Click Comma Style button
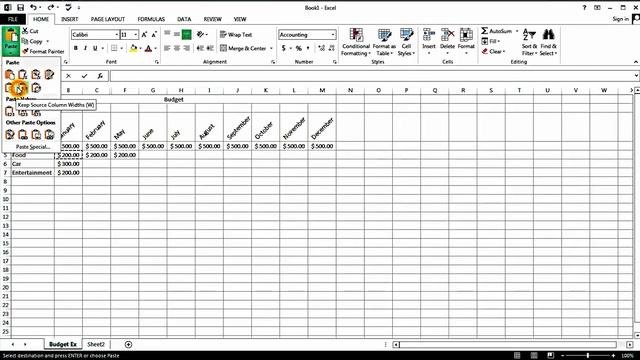 click(308, 48)
